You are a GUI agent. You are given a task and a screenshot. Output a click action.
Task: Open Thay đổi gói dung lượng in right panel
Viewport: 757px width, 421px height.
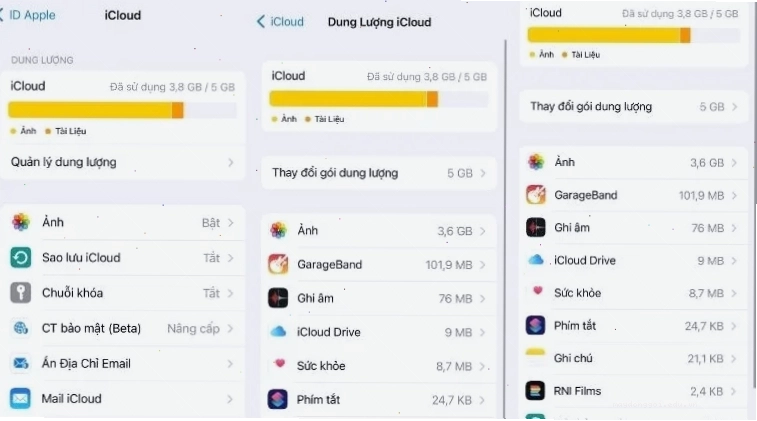[633, 107]
